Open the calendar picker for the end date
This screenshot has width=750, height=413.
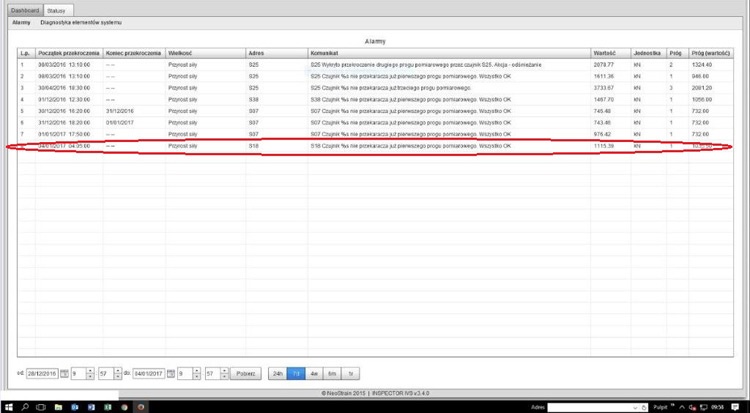[170, 373]
